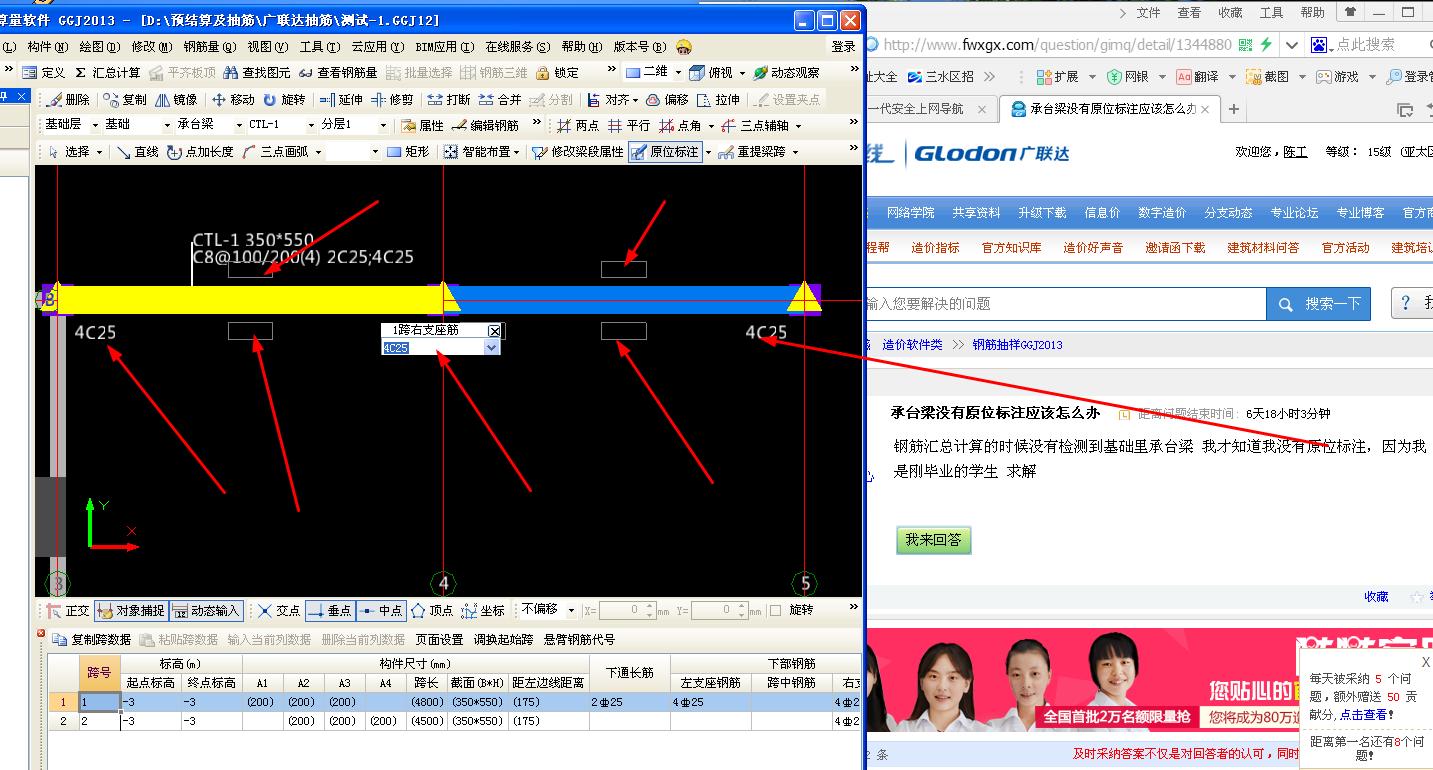Select the 复制 copy tool
1433x770 pixels.
(x=124, y=100)
